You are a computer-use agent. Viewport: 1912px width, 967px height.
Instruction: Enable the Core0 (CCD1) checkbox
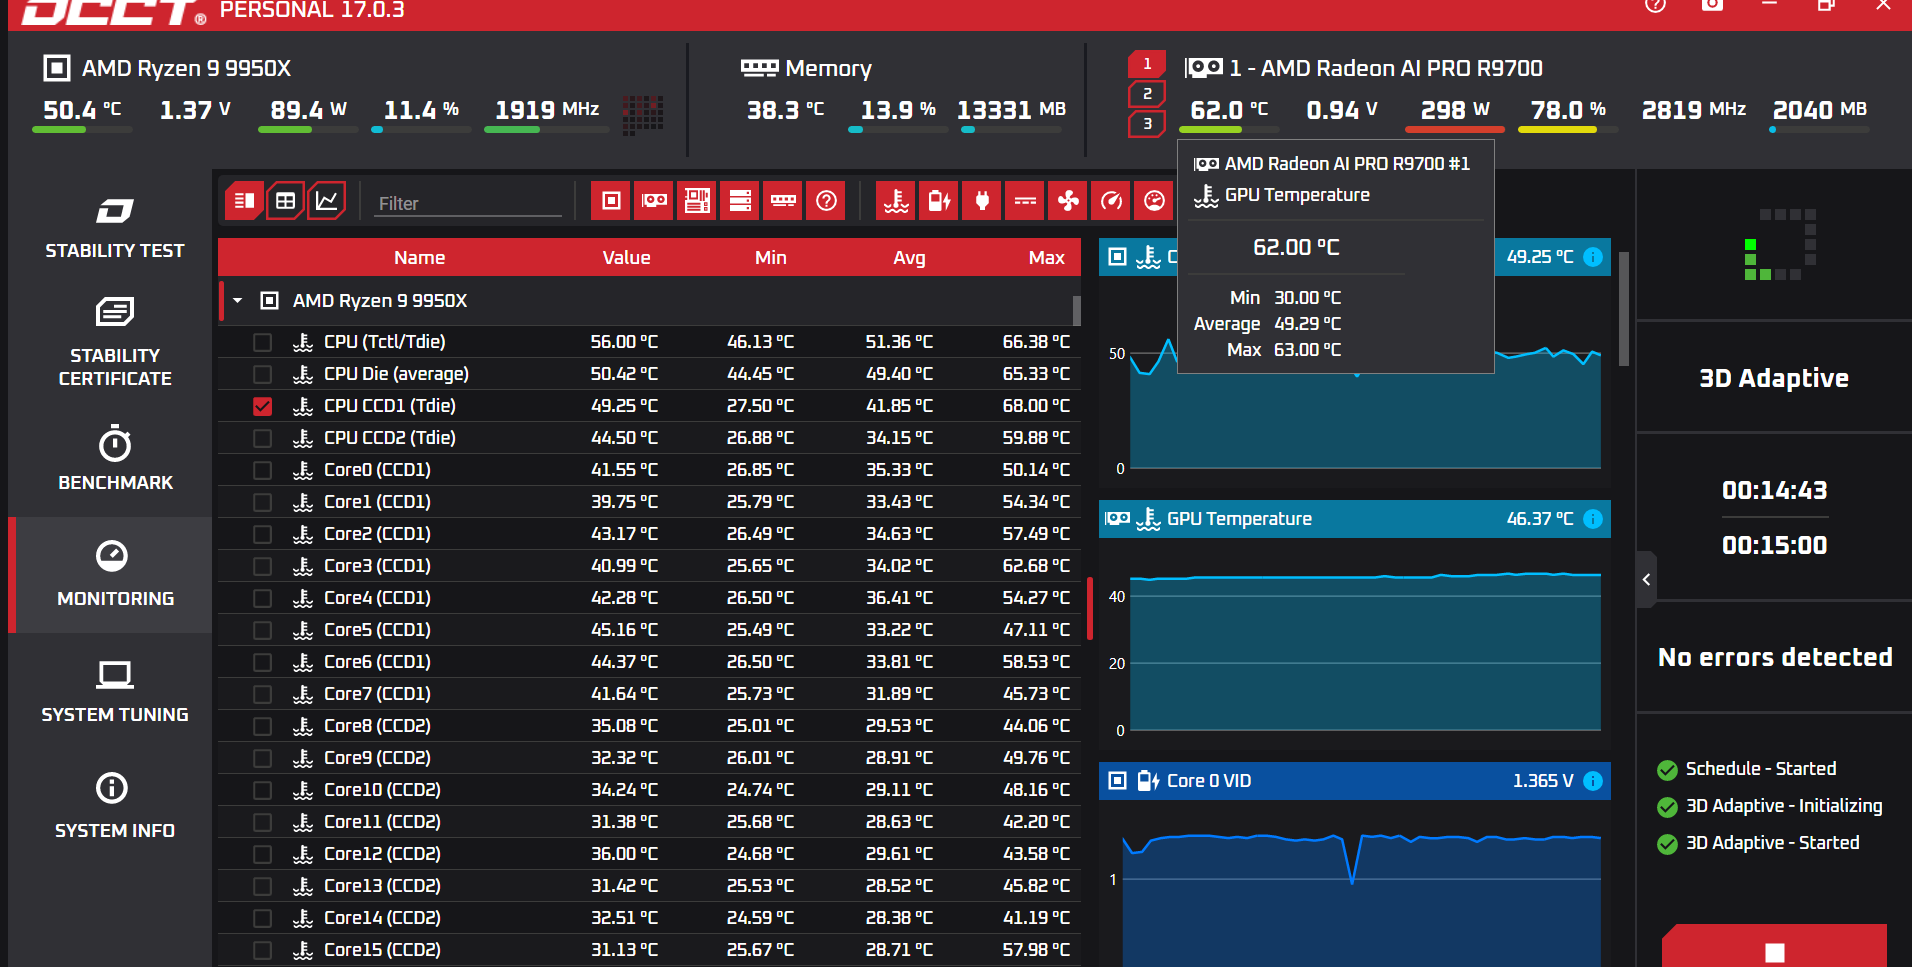tap(262, 470)
